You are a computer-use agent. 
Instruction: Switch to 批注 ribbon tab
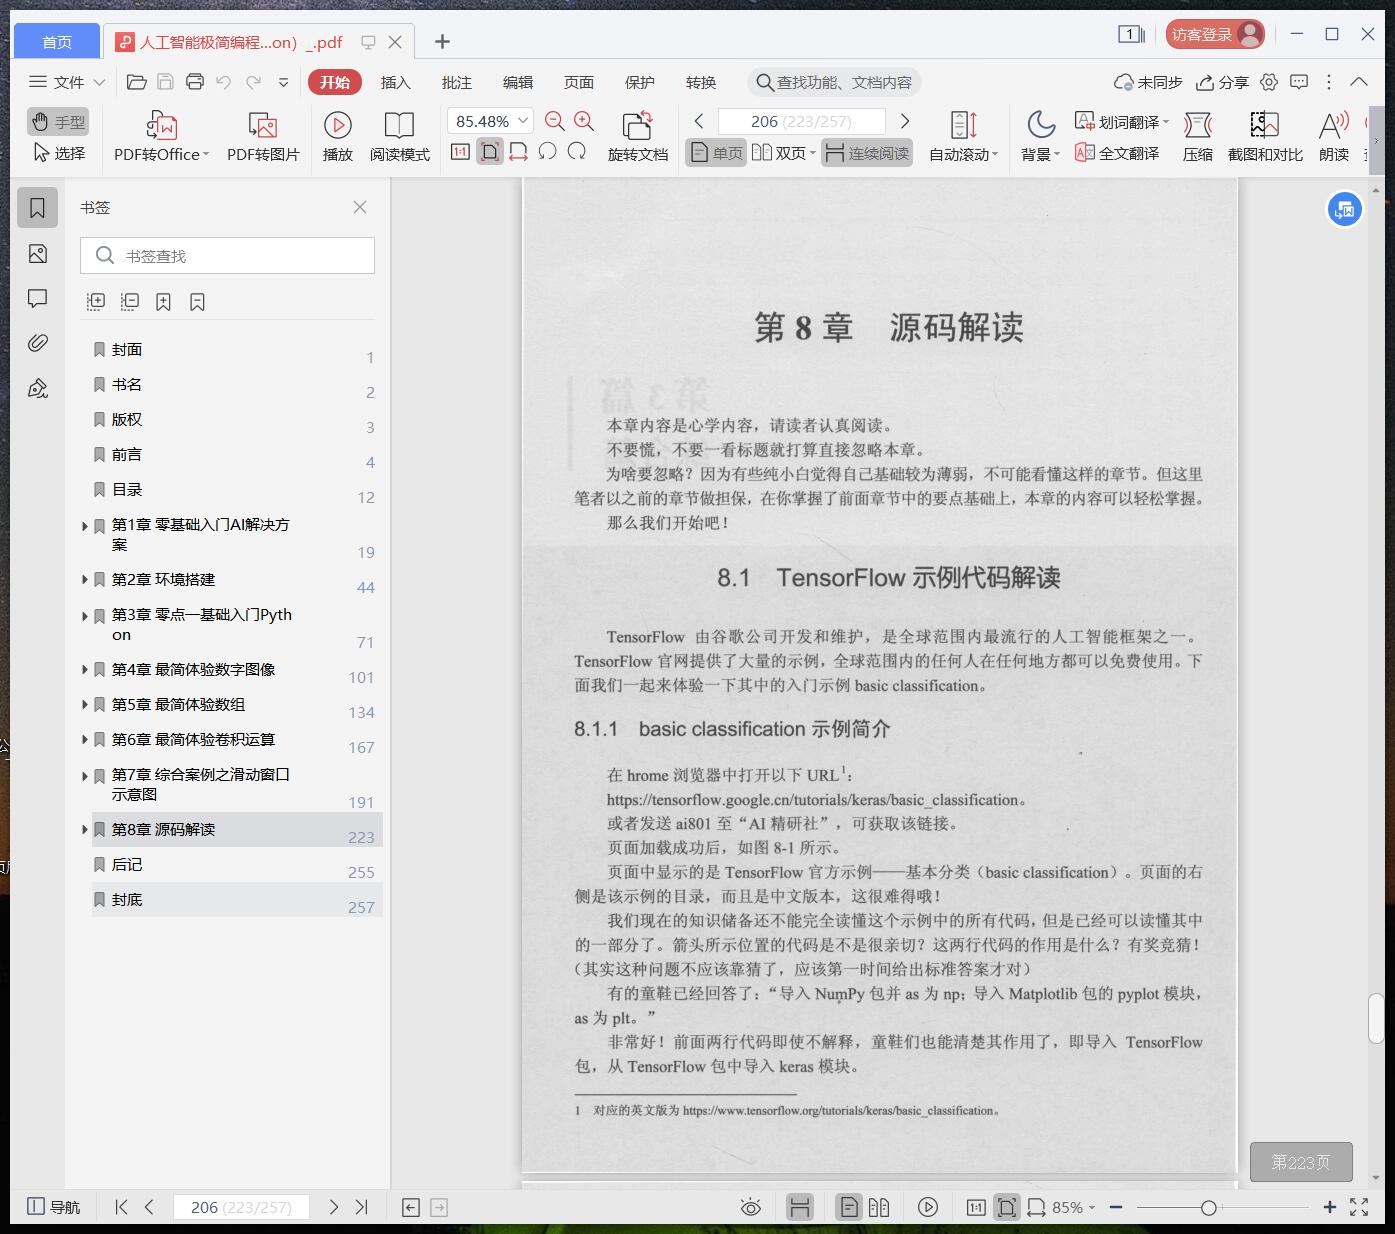point(457,82)
